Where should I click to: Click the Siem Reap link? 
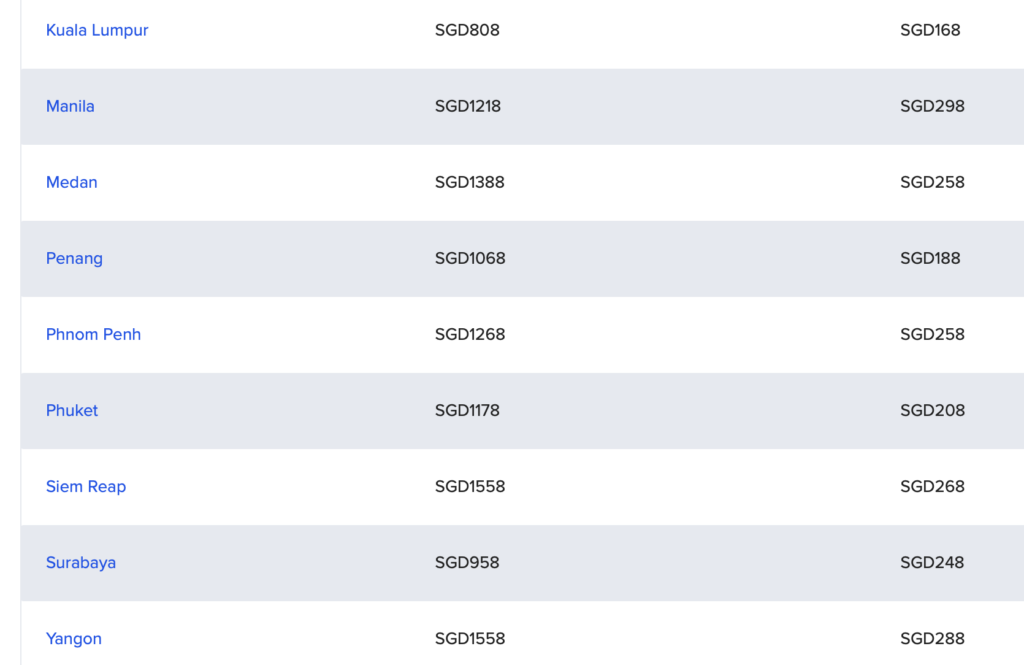(86, 486)
